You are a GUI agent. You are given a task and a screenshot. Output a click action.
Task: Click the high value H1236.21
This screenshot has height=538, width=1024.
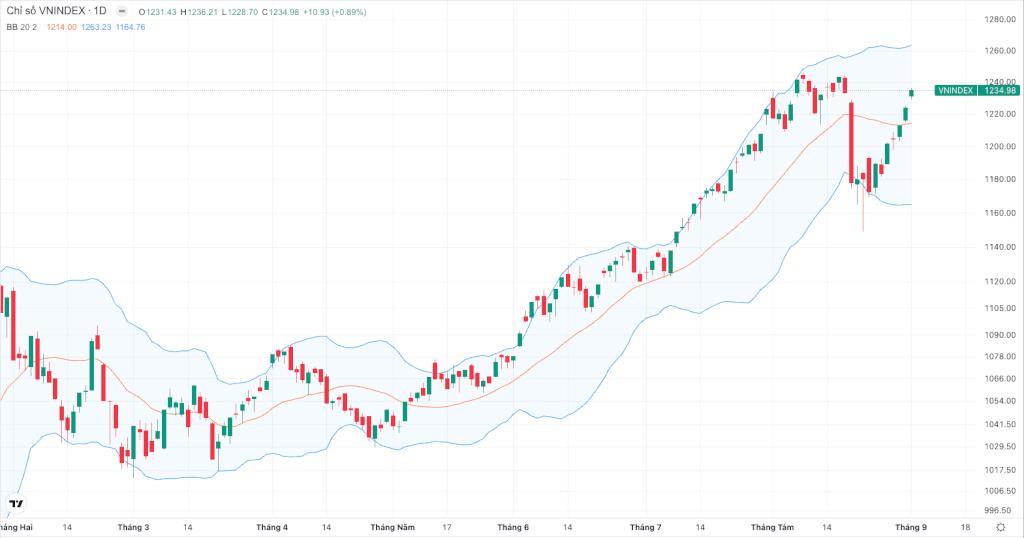[199, 12]
